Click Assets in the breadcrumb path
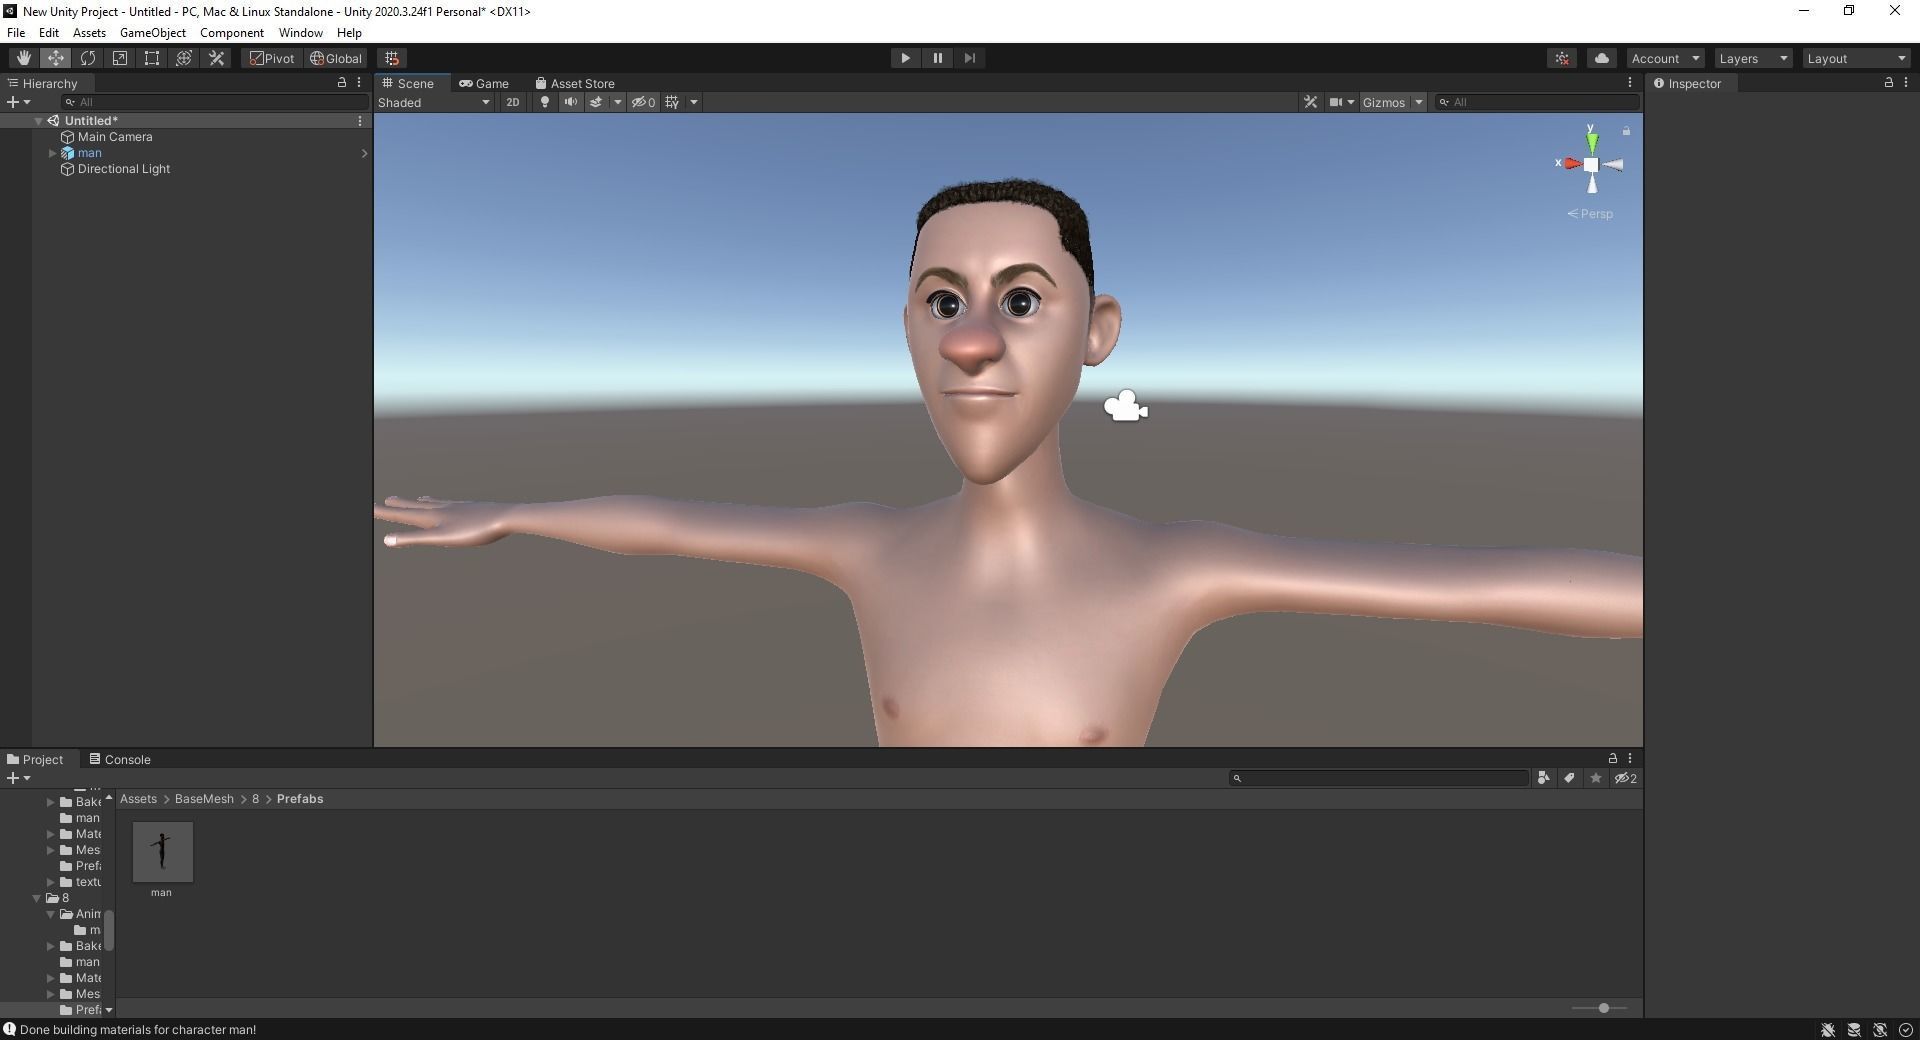Screen dimensions: 1920x1040 click(138, 799)
